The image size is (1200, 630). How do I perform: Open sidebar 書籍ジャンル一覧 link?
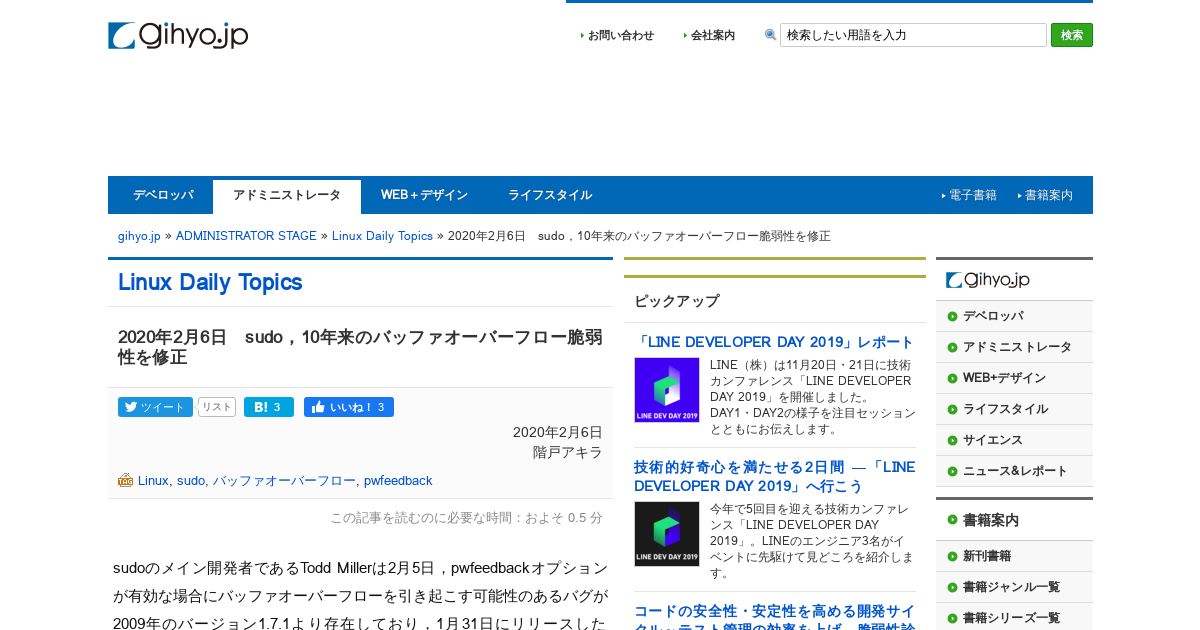click(1011, 587)
